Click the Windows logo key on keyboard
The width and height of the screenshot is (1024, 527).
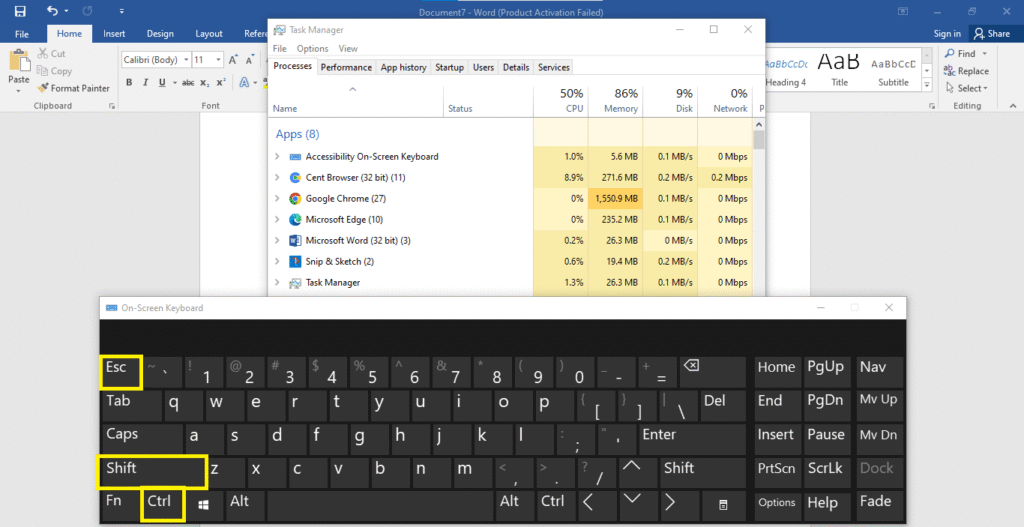(x=203, y=505)
